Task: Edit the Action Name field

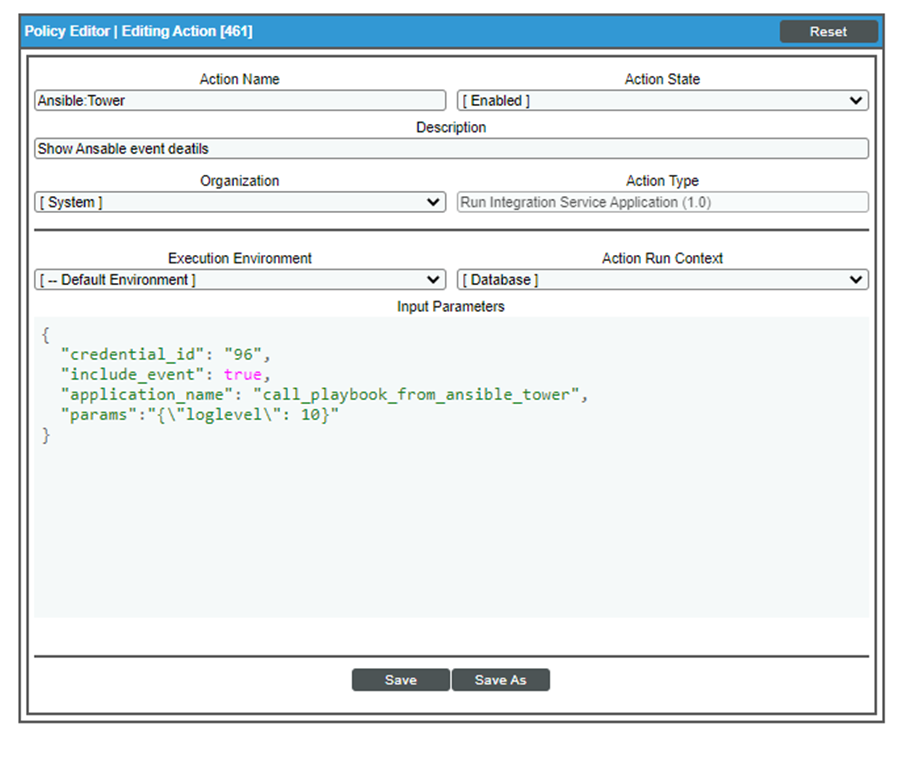Action: click(x=240, y=101)
